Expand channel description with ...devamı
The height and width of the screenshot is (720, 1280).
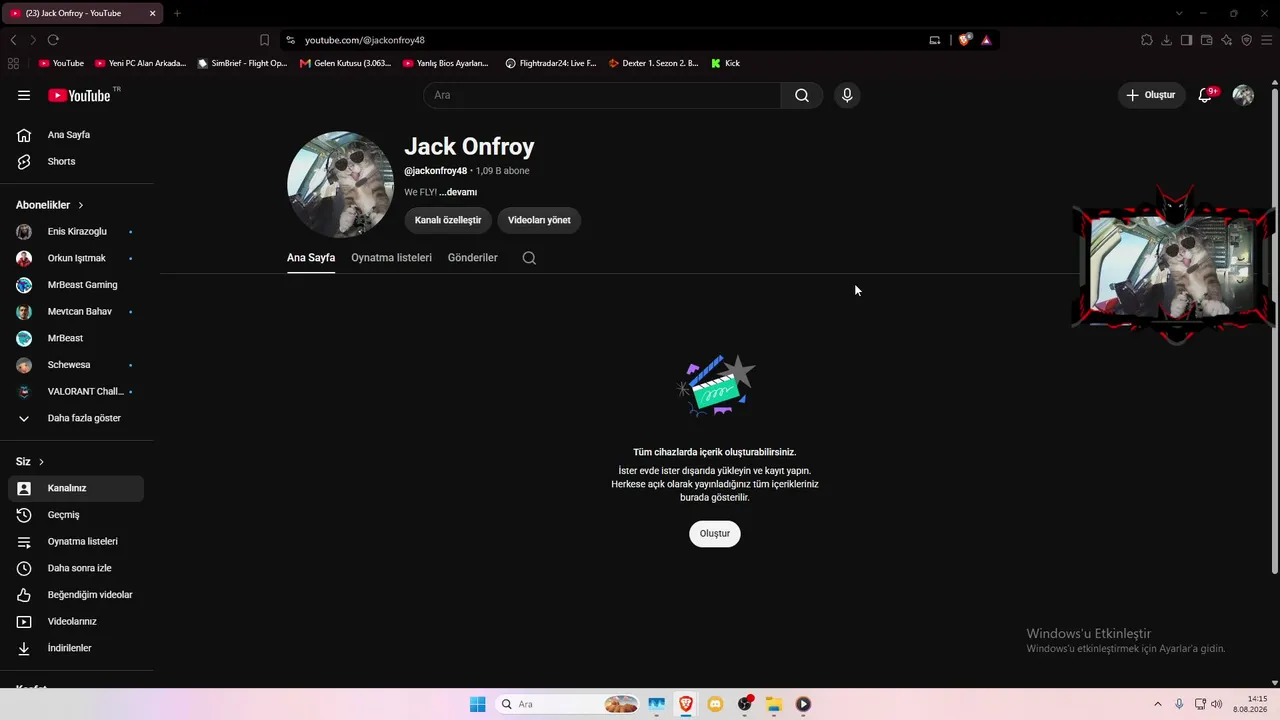pyautogui.click(x=458, y=192)
